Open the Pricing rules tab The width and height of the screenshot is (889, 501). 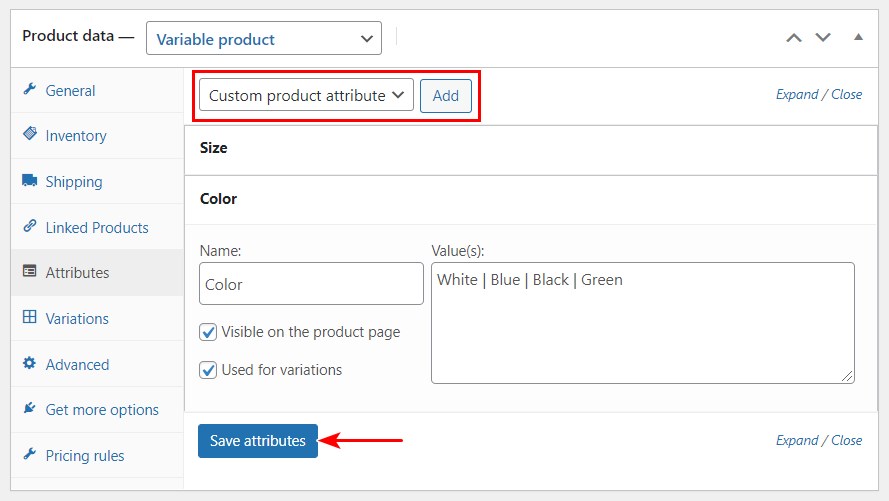coord(97,456)
